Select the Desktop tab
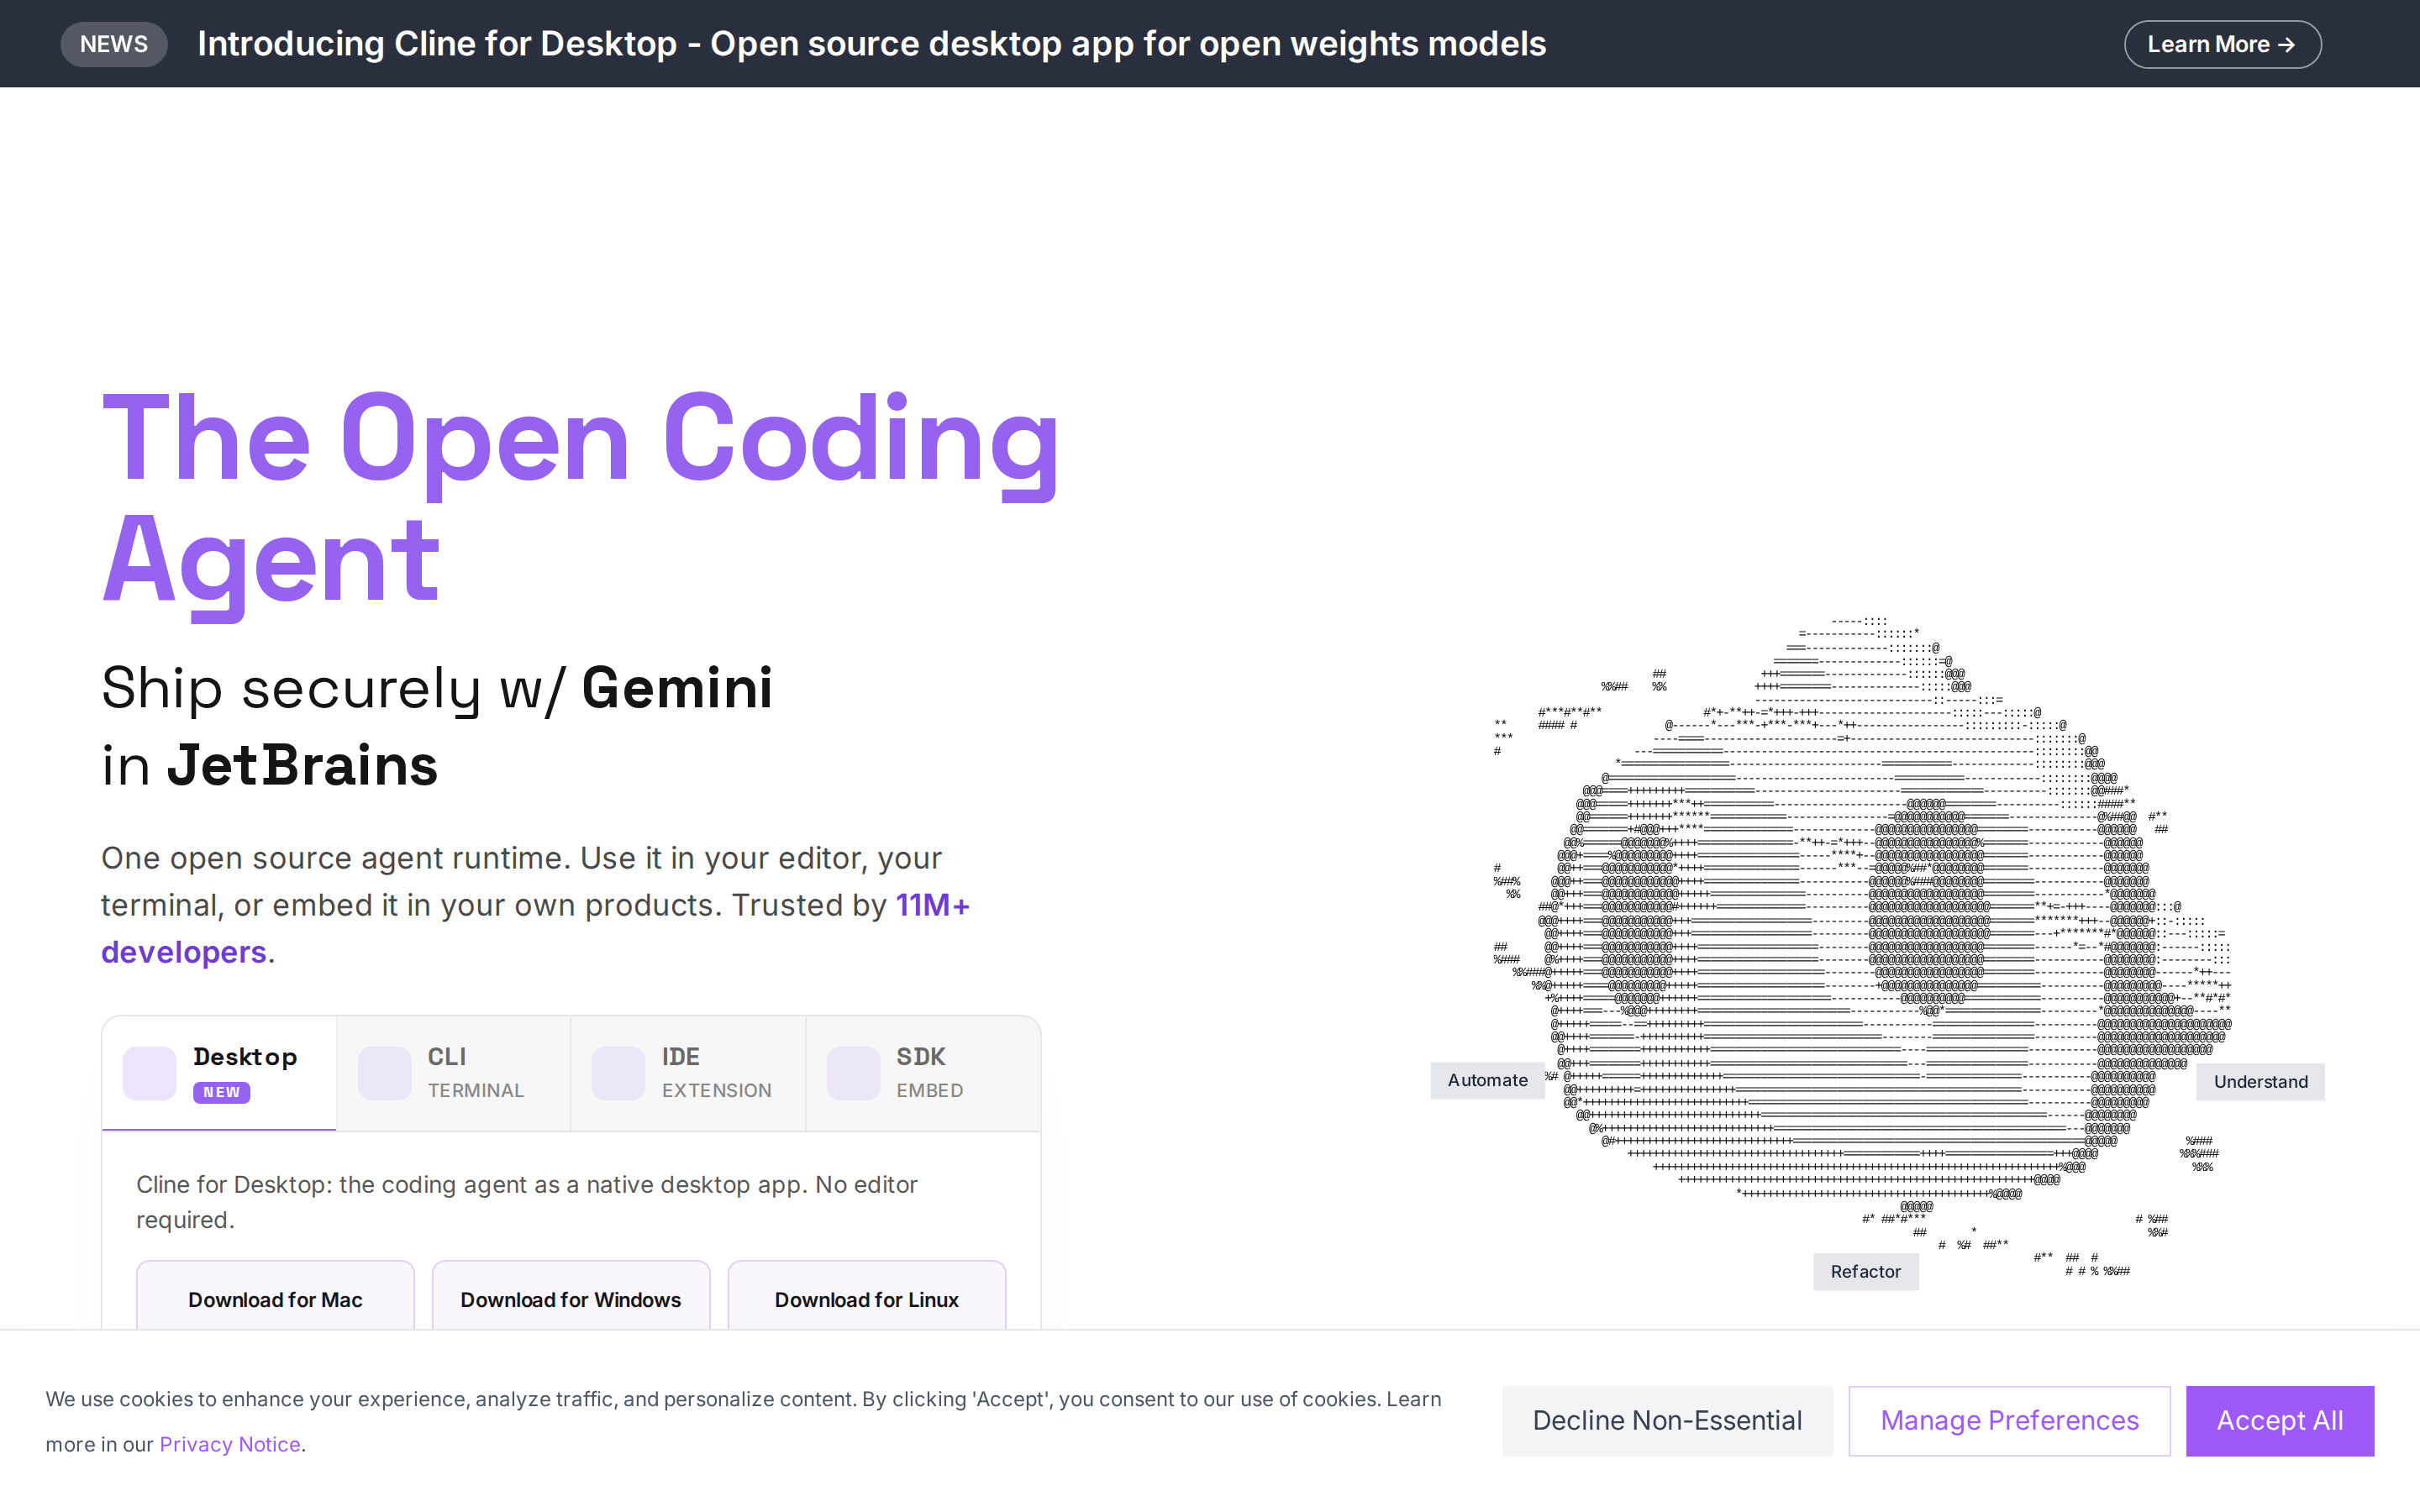 coord(219,1073)
